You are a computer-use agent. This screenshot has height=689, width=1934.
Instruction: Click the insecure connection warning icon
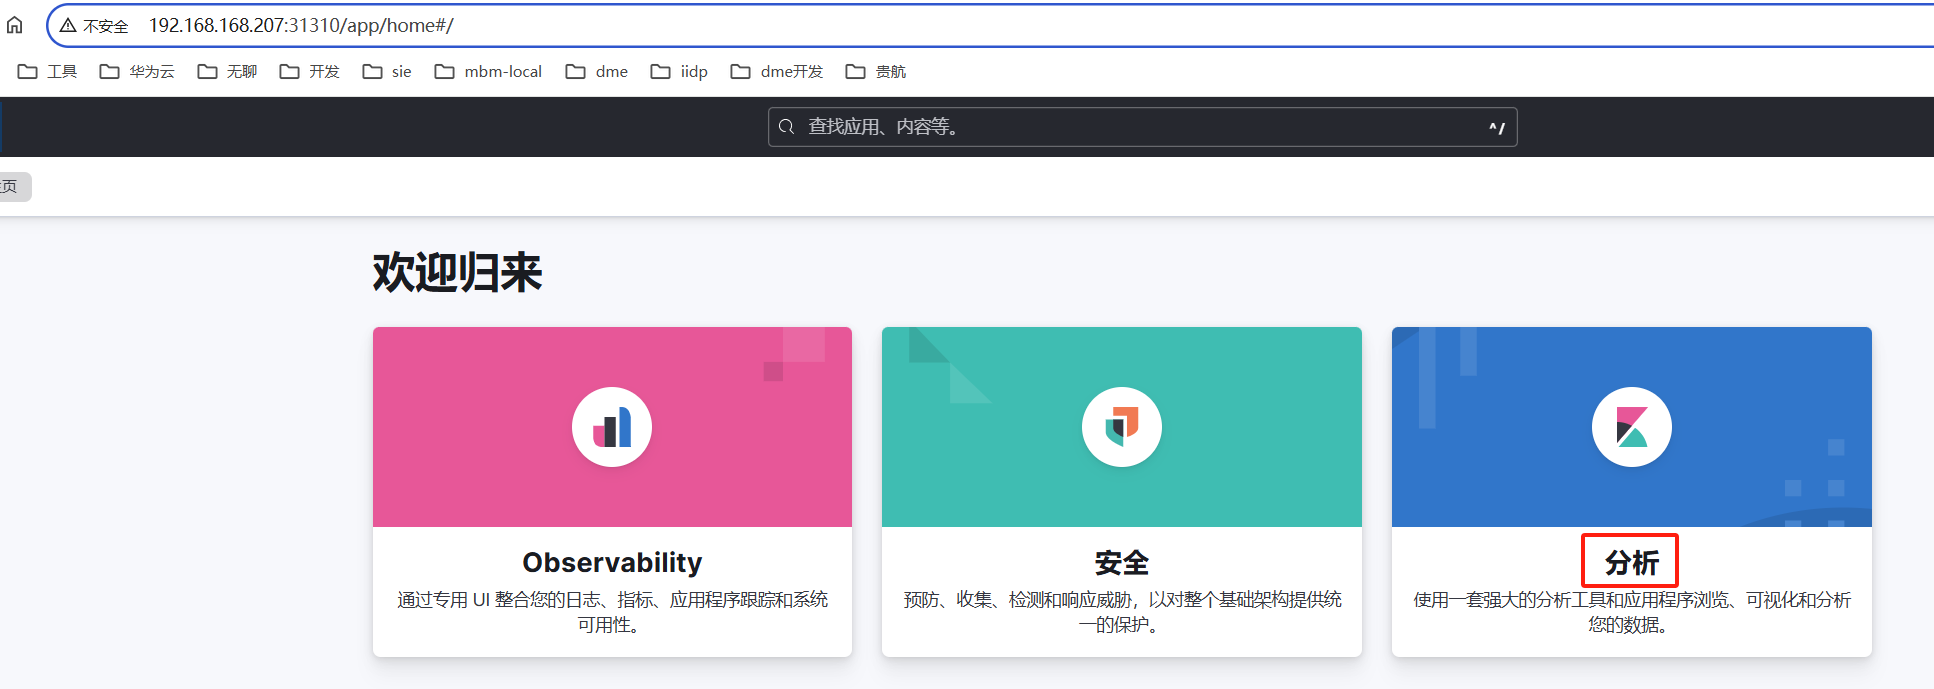pyautogui.click(x=68, y=25)
